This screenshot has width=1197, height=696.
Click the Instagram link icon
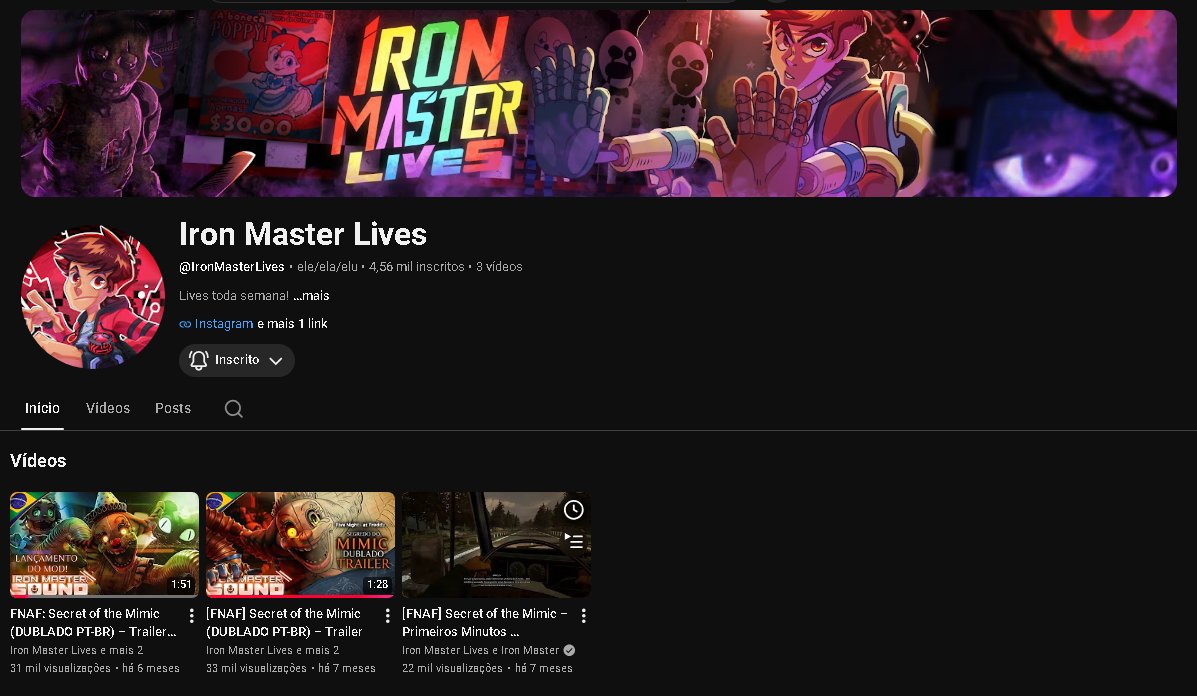pyautogui.click(x=185, y=324)
